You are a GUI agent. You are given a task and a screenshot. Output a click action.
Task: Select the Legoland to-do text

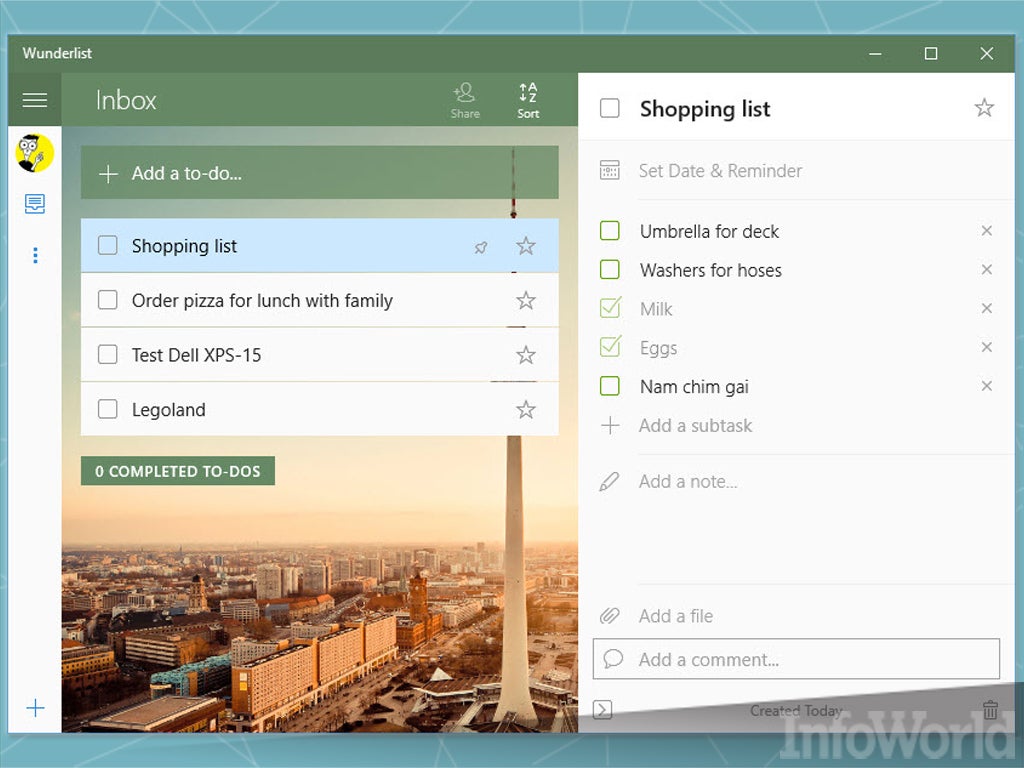click(168, 410)
